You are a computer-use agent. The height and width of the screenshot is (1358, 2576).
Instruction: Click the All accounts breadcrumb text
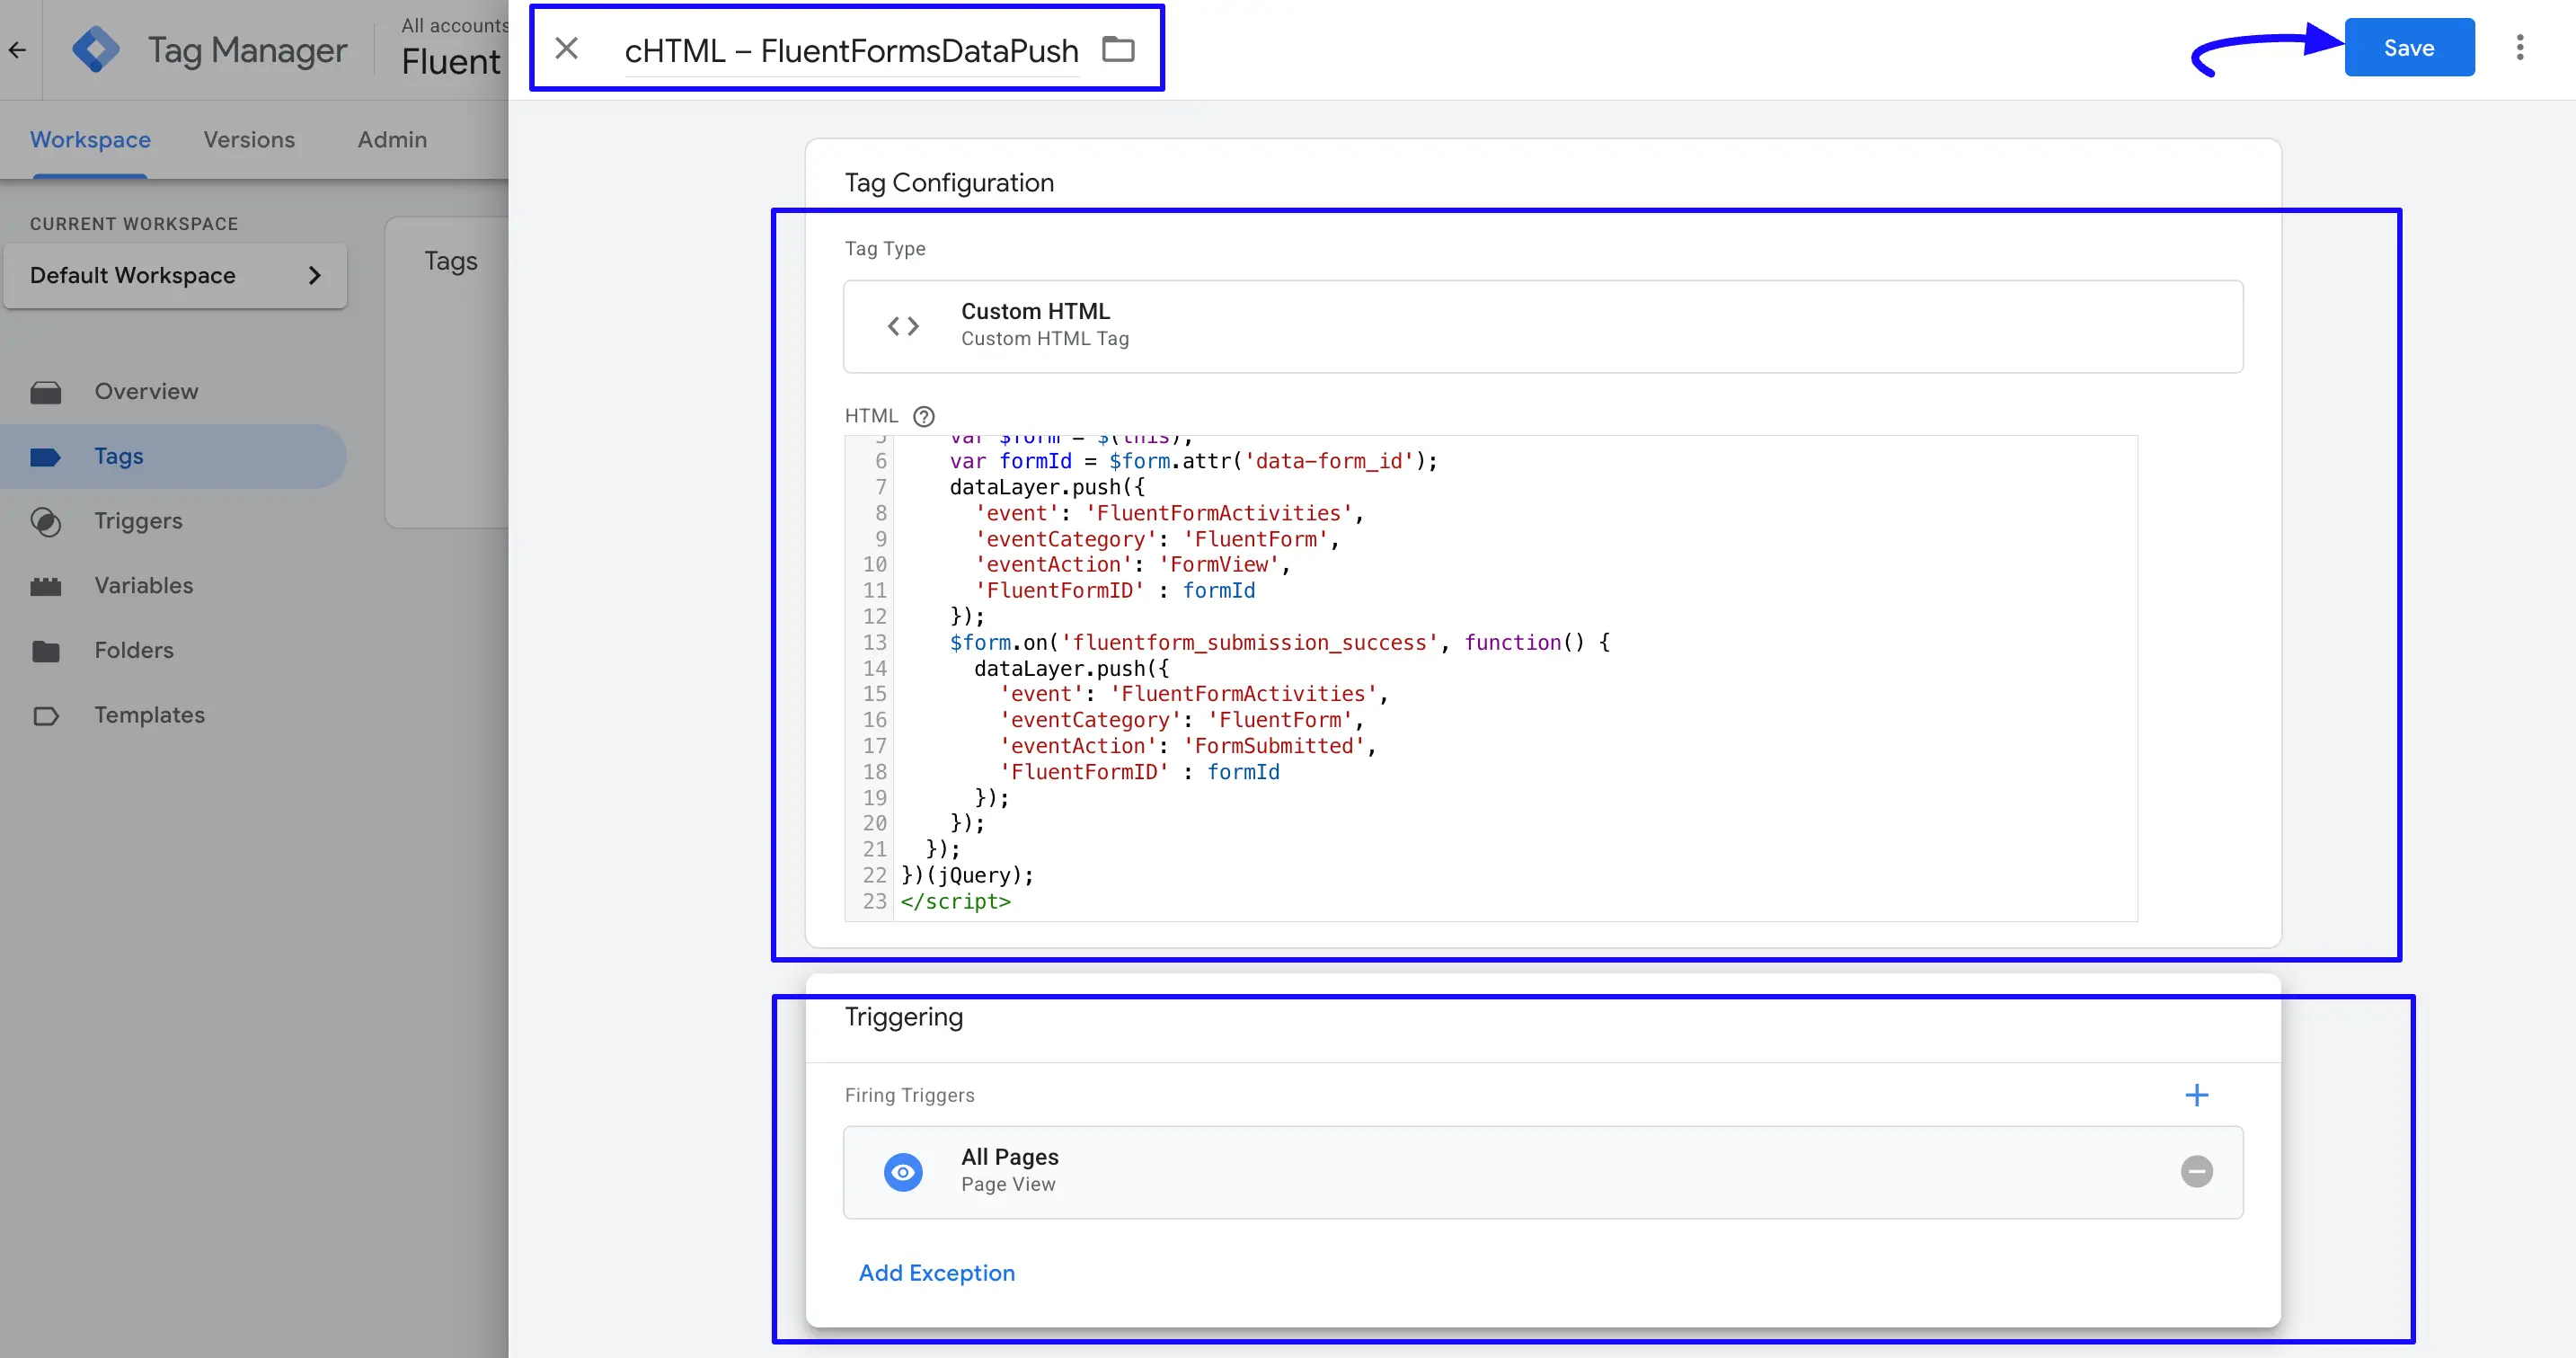[454, 25]
